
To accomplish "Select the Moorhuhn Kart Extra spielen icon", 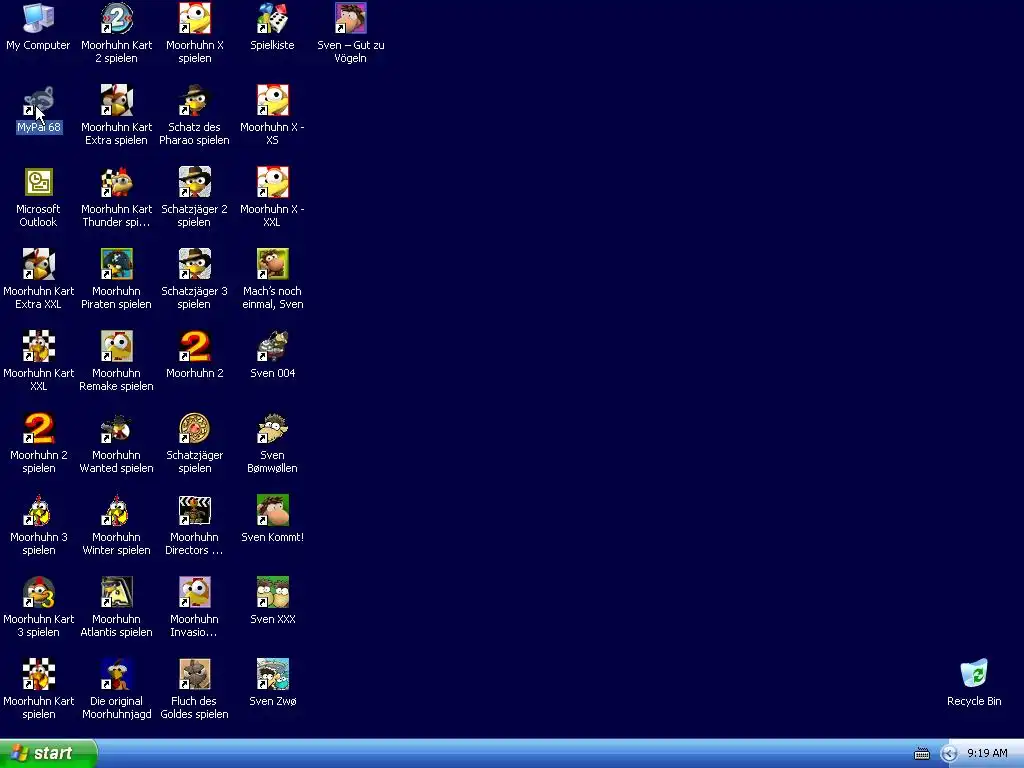I will point(116,101).
